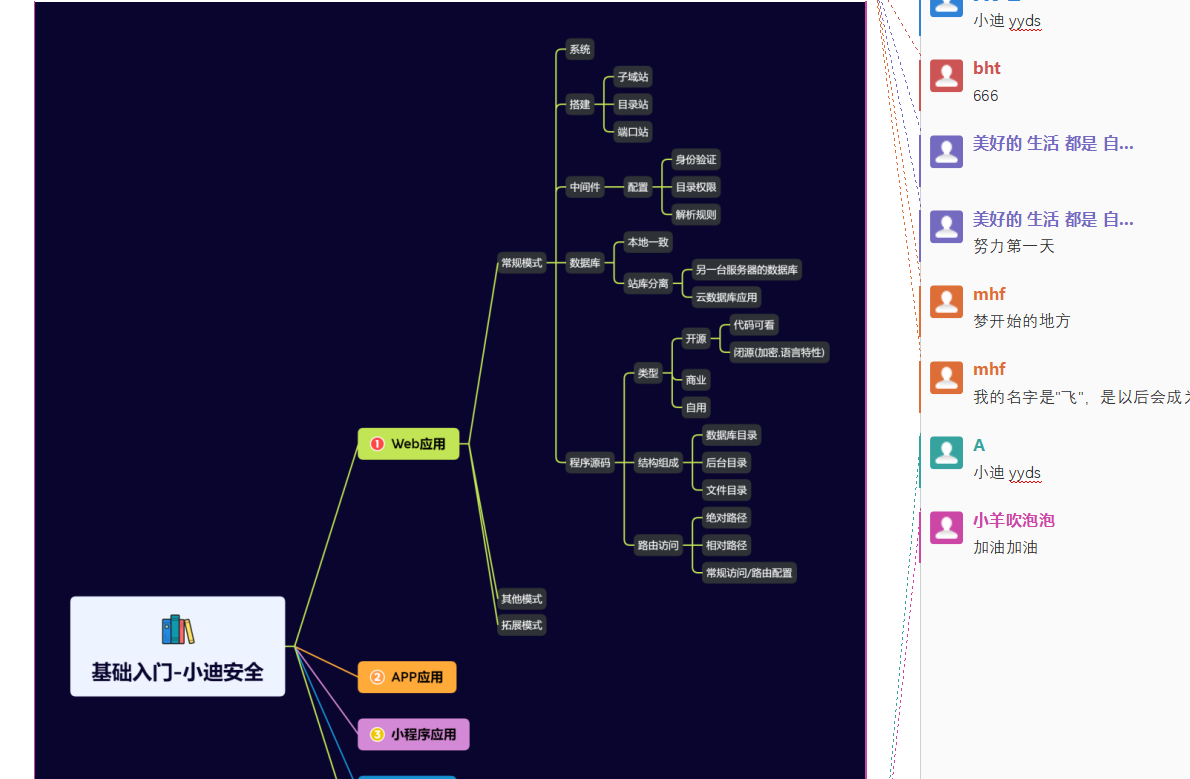Screen dimensions: 1190x779
Task: Select the 常规模式 mind map node
Action: [x=521, y=263]
